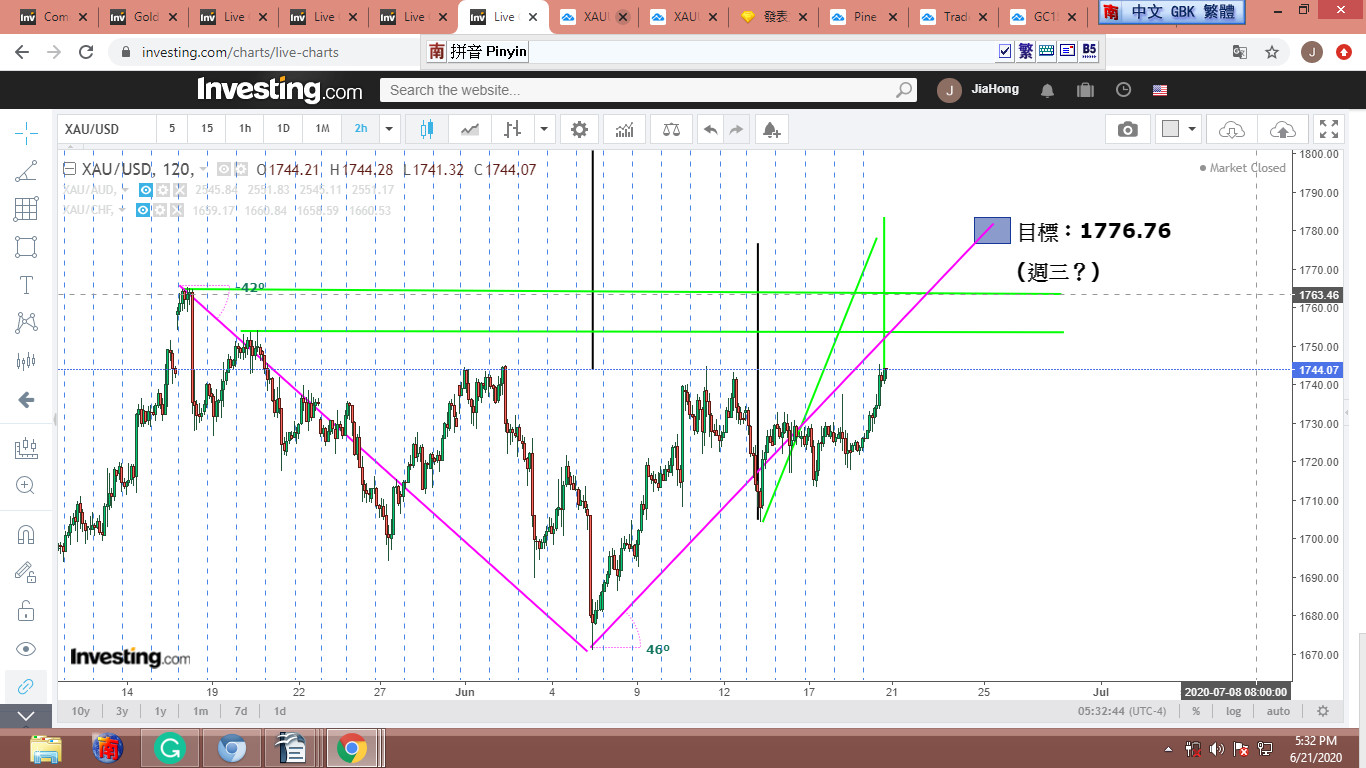Expand the bar style dropdown arrow
Viewport: 1366px width, 768px height.
(544, 129)
